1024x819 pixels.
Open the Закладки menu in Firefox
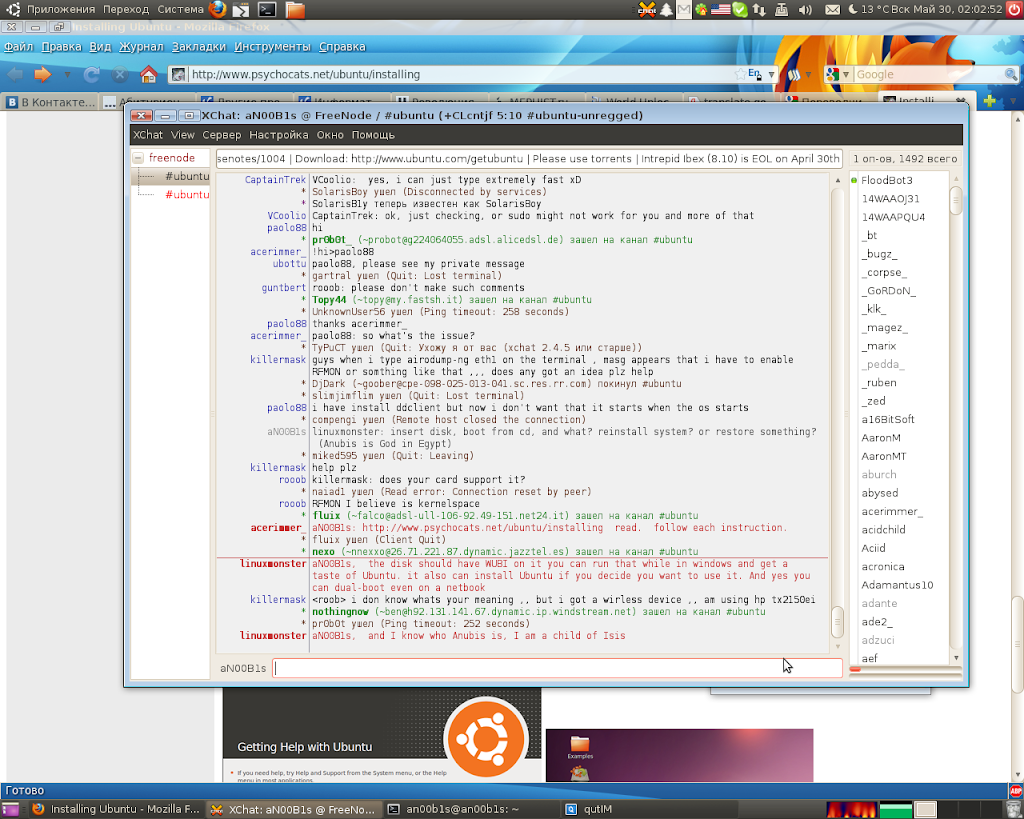(x=199, y=46)
